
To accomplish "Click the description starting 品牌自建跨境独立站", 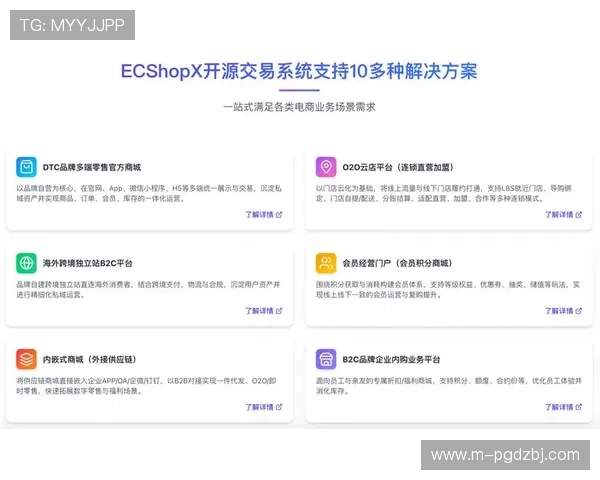I will pyautogui.click(x=148, y=289).
